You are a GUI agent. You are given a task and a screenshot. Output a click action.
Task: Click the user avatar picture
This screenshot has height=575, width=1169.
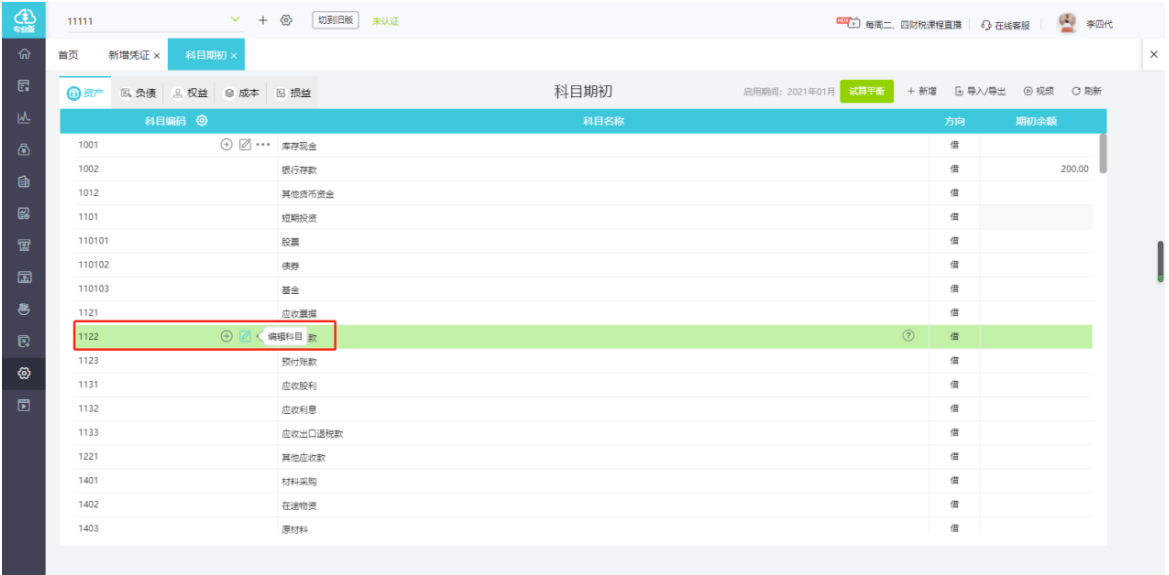(x=1068, y=23)
